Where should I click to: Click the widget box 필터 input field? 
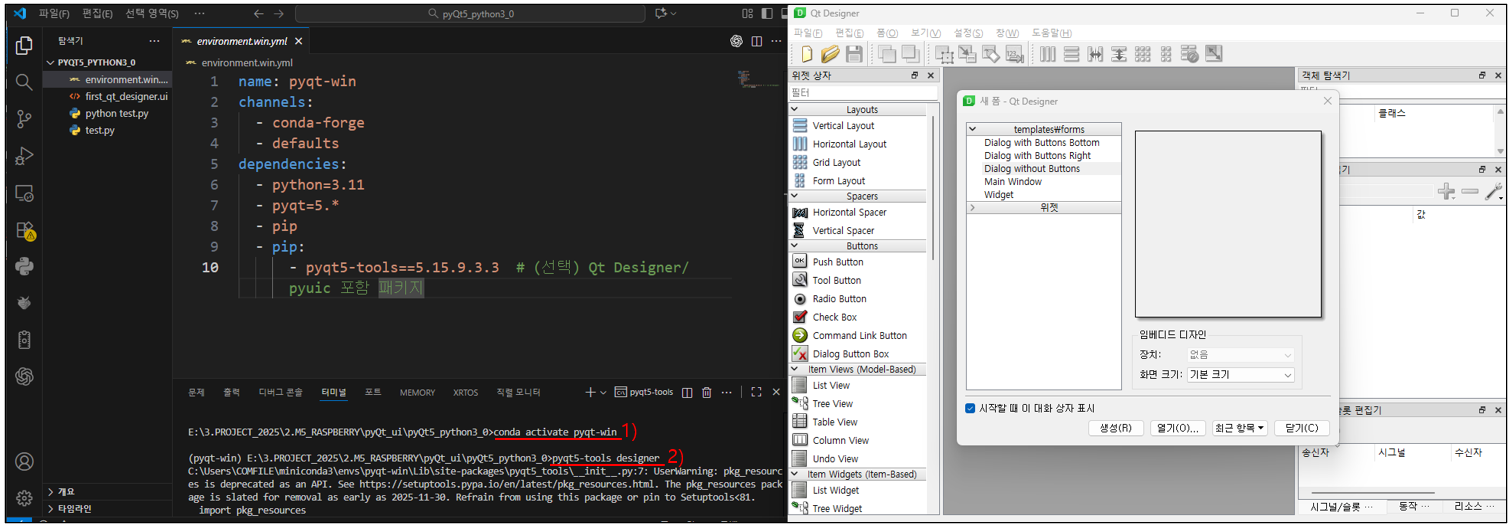tap(862, 93)
